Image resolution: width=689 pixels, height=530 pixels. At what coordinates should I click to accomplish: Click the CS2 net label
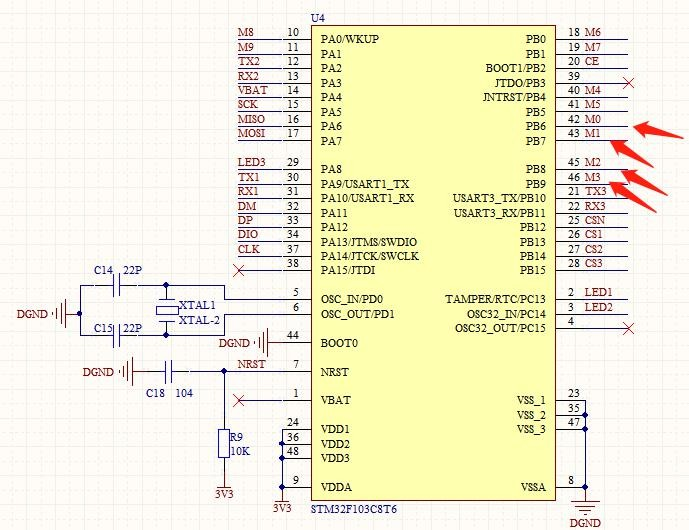click(594, 249)
